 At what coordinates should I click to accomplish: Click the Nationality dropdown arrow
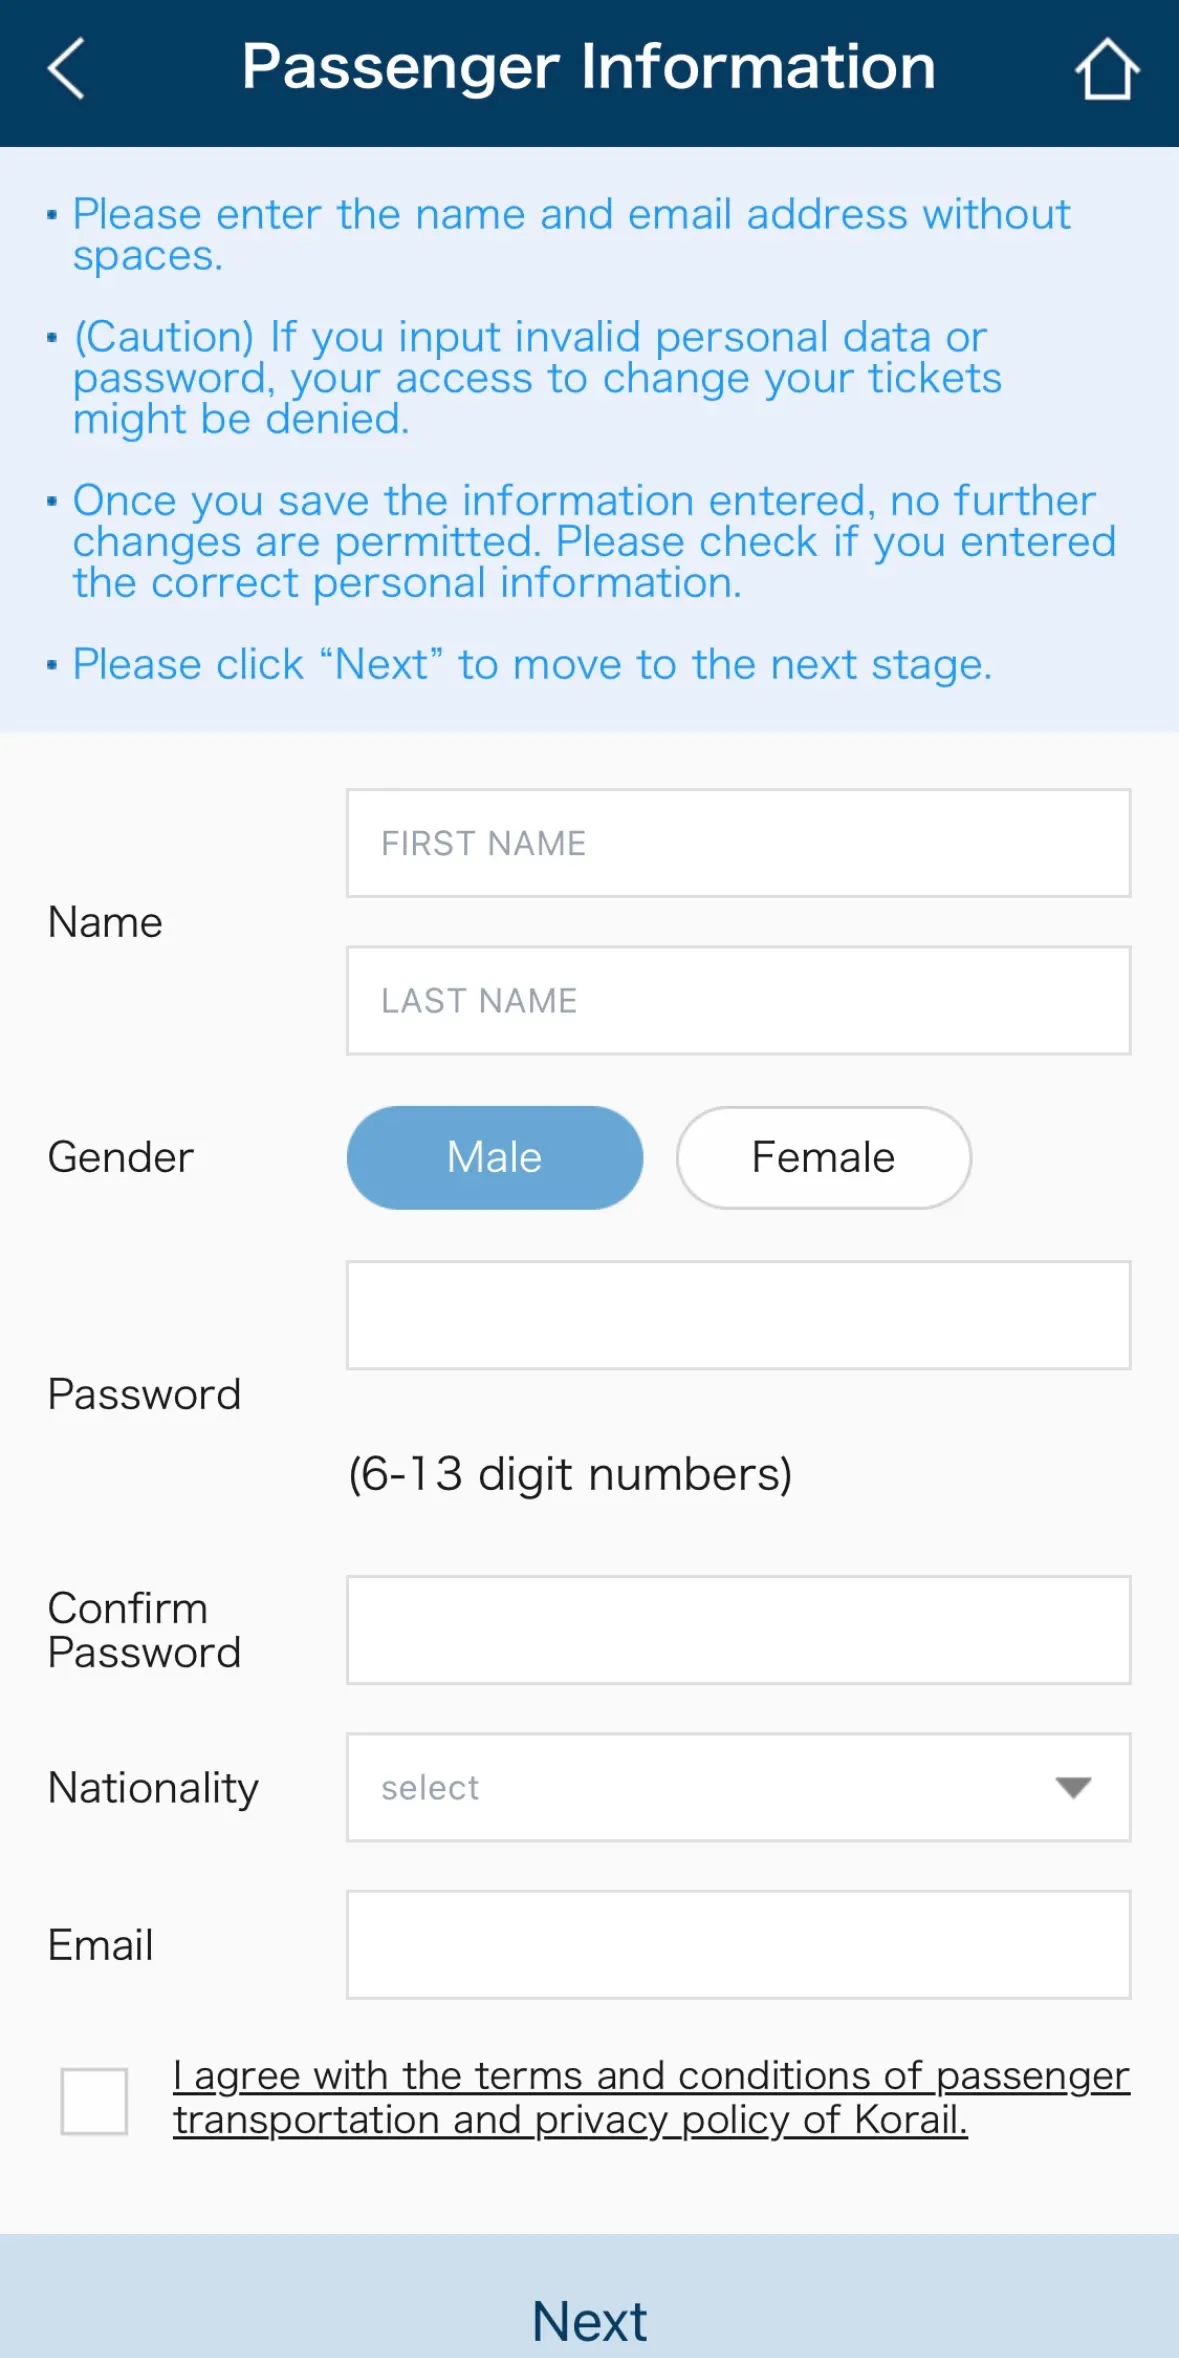point(1073,1787)
